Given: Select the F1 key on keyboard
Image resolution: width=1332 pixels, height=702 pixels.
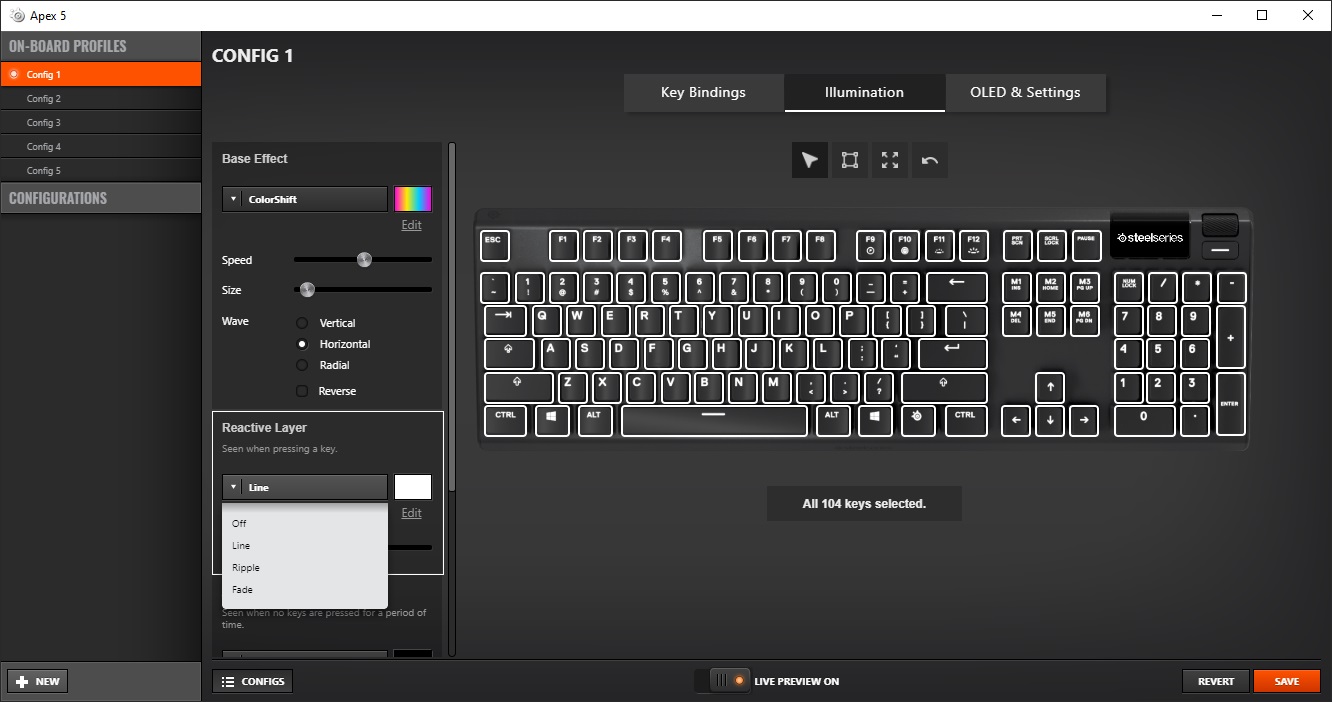Looking at the screenshot, I should [x=562, y=246].
